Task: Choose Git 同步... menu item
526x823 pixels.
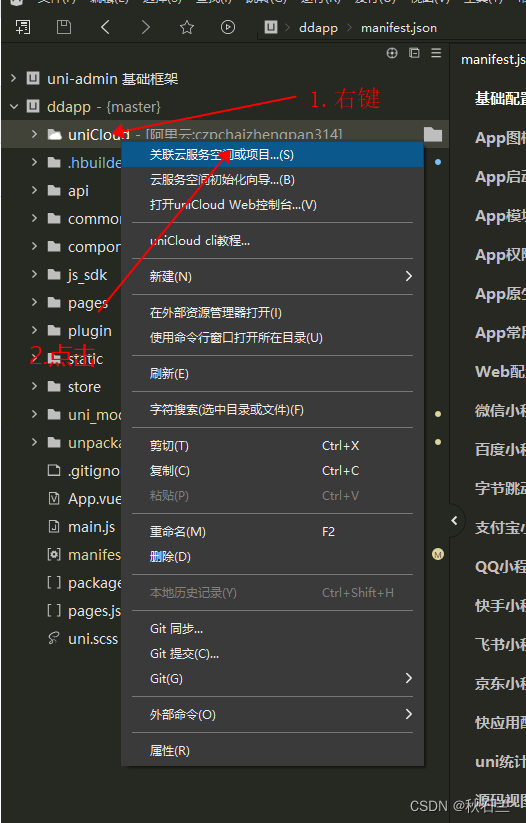Action: coord(272,628)
